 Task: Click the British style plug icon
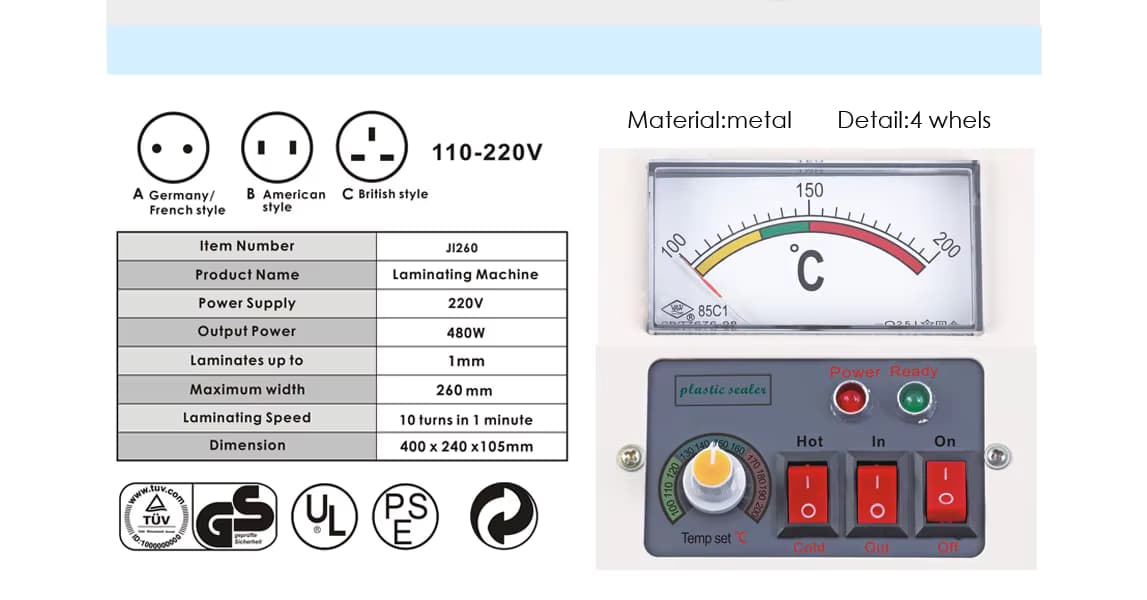click(x=372, y=146)
